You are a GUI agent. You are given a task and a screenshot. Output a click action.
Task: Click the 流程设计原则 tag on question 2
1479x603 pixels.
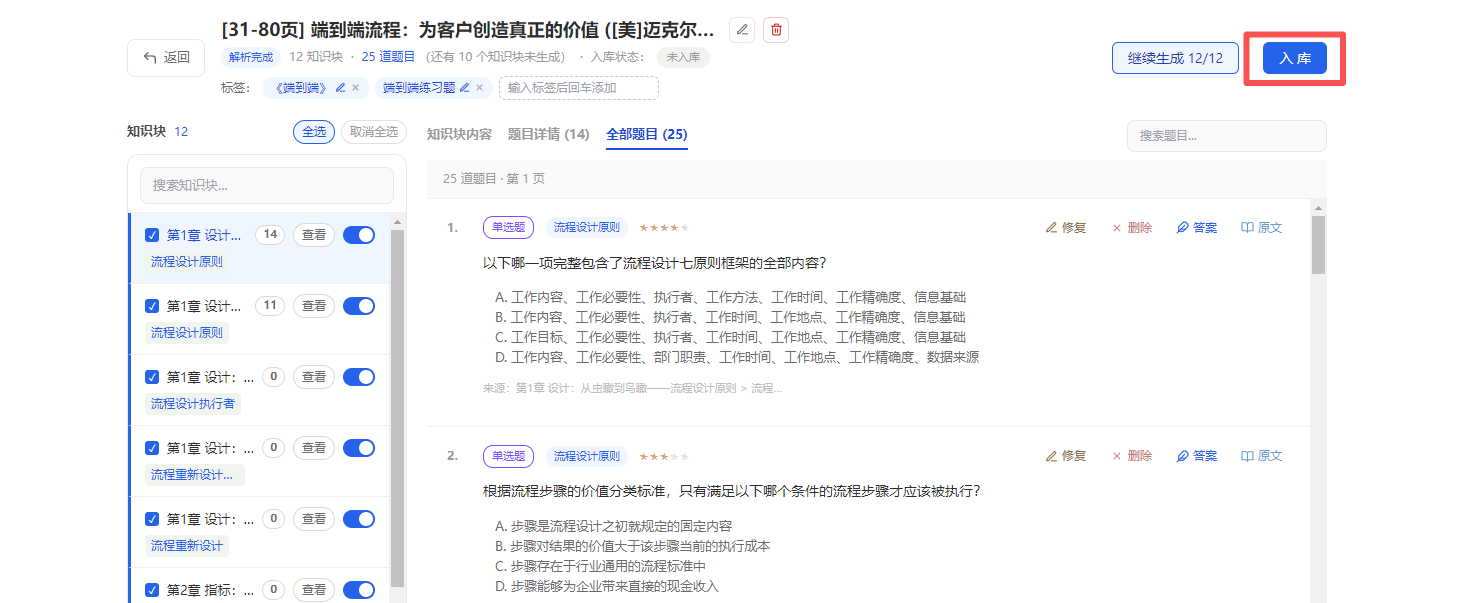[587, 456]
